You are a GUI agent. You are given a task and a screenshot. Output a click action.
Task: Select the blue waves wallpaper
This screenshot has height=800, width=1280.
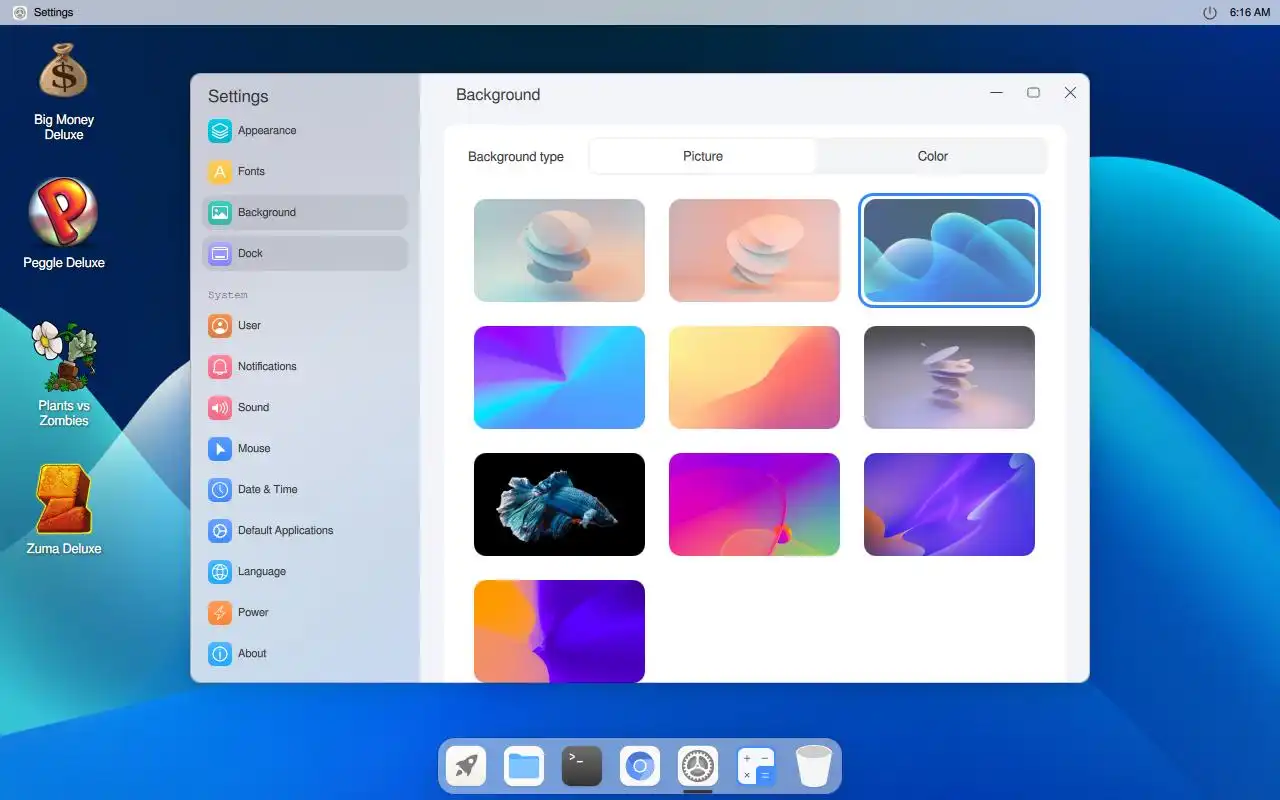click(949, 250)
